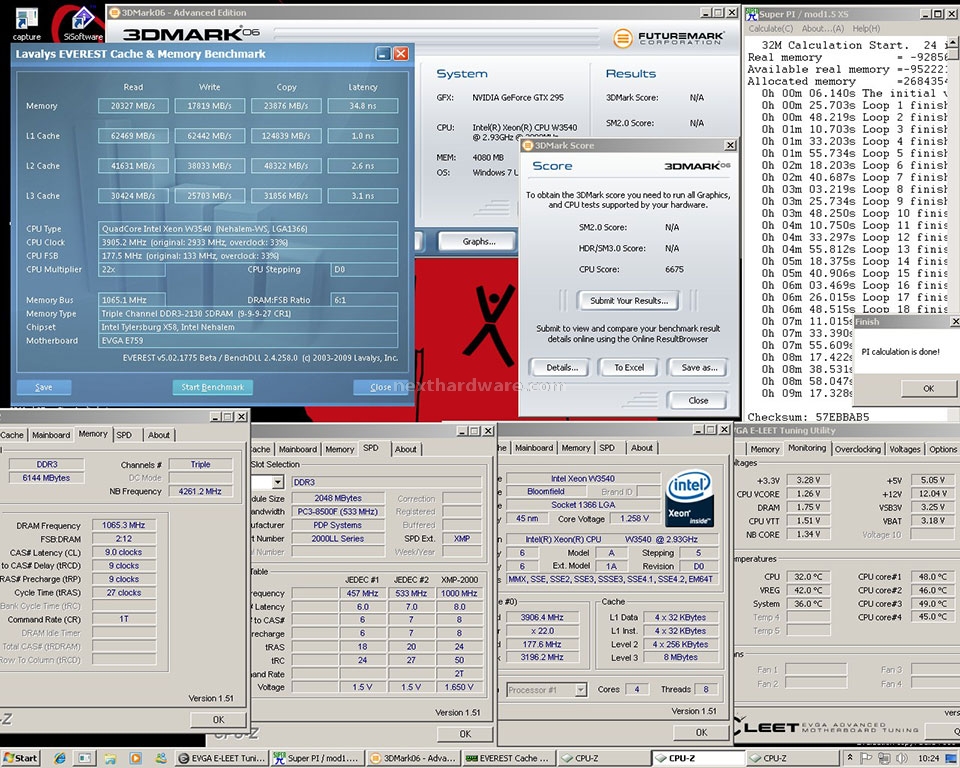Screen dimensions: 960x768
Task: Click the switch windows quick launch icon
Action: pos(84,758)
